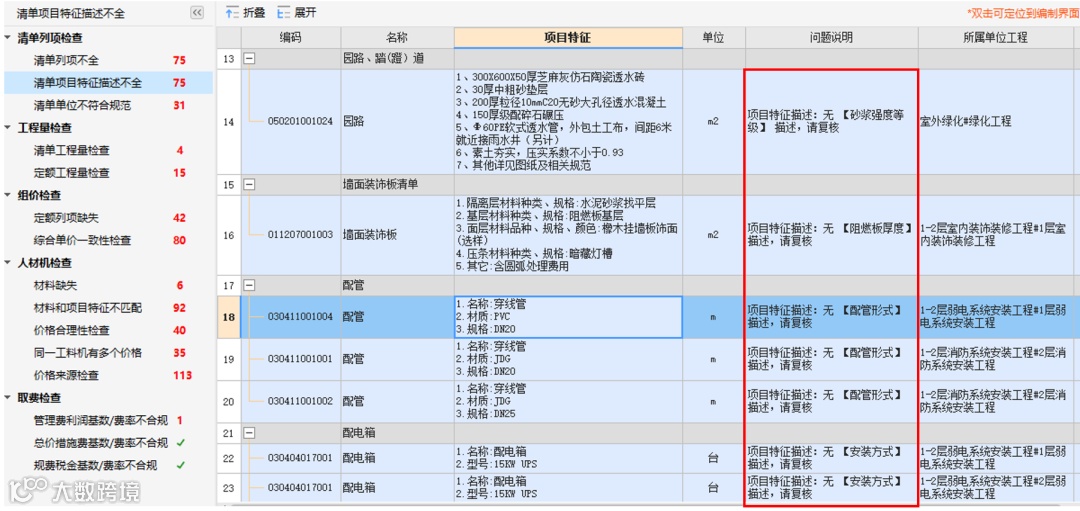Image resolution: width=1080 pixels, height=511 pixels.
Task: Click code cell 030411001004
Action: (300, 317)
